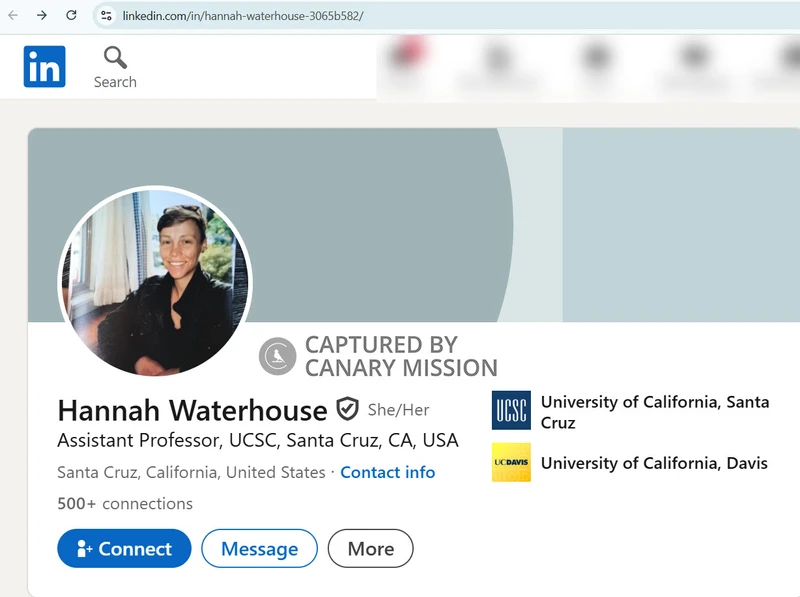Click the She/Her pronoun text
This screenshot has width=800, height=597.
pos(398,410)
